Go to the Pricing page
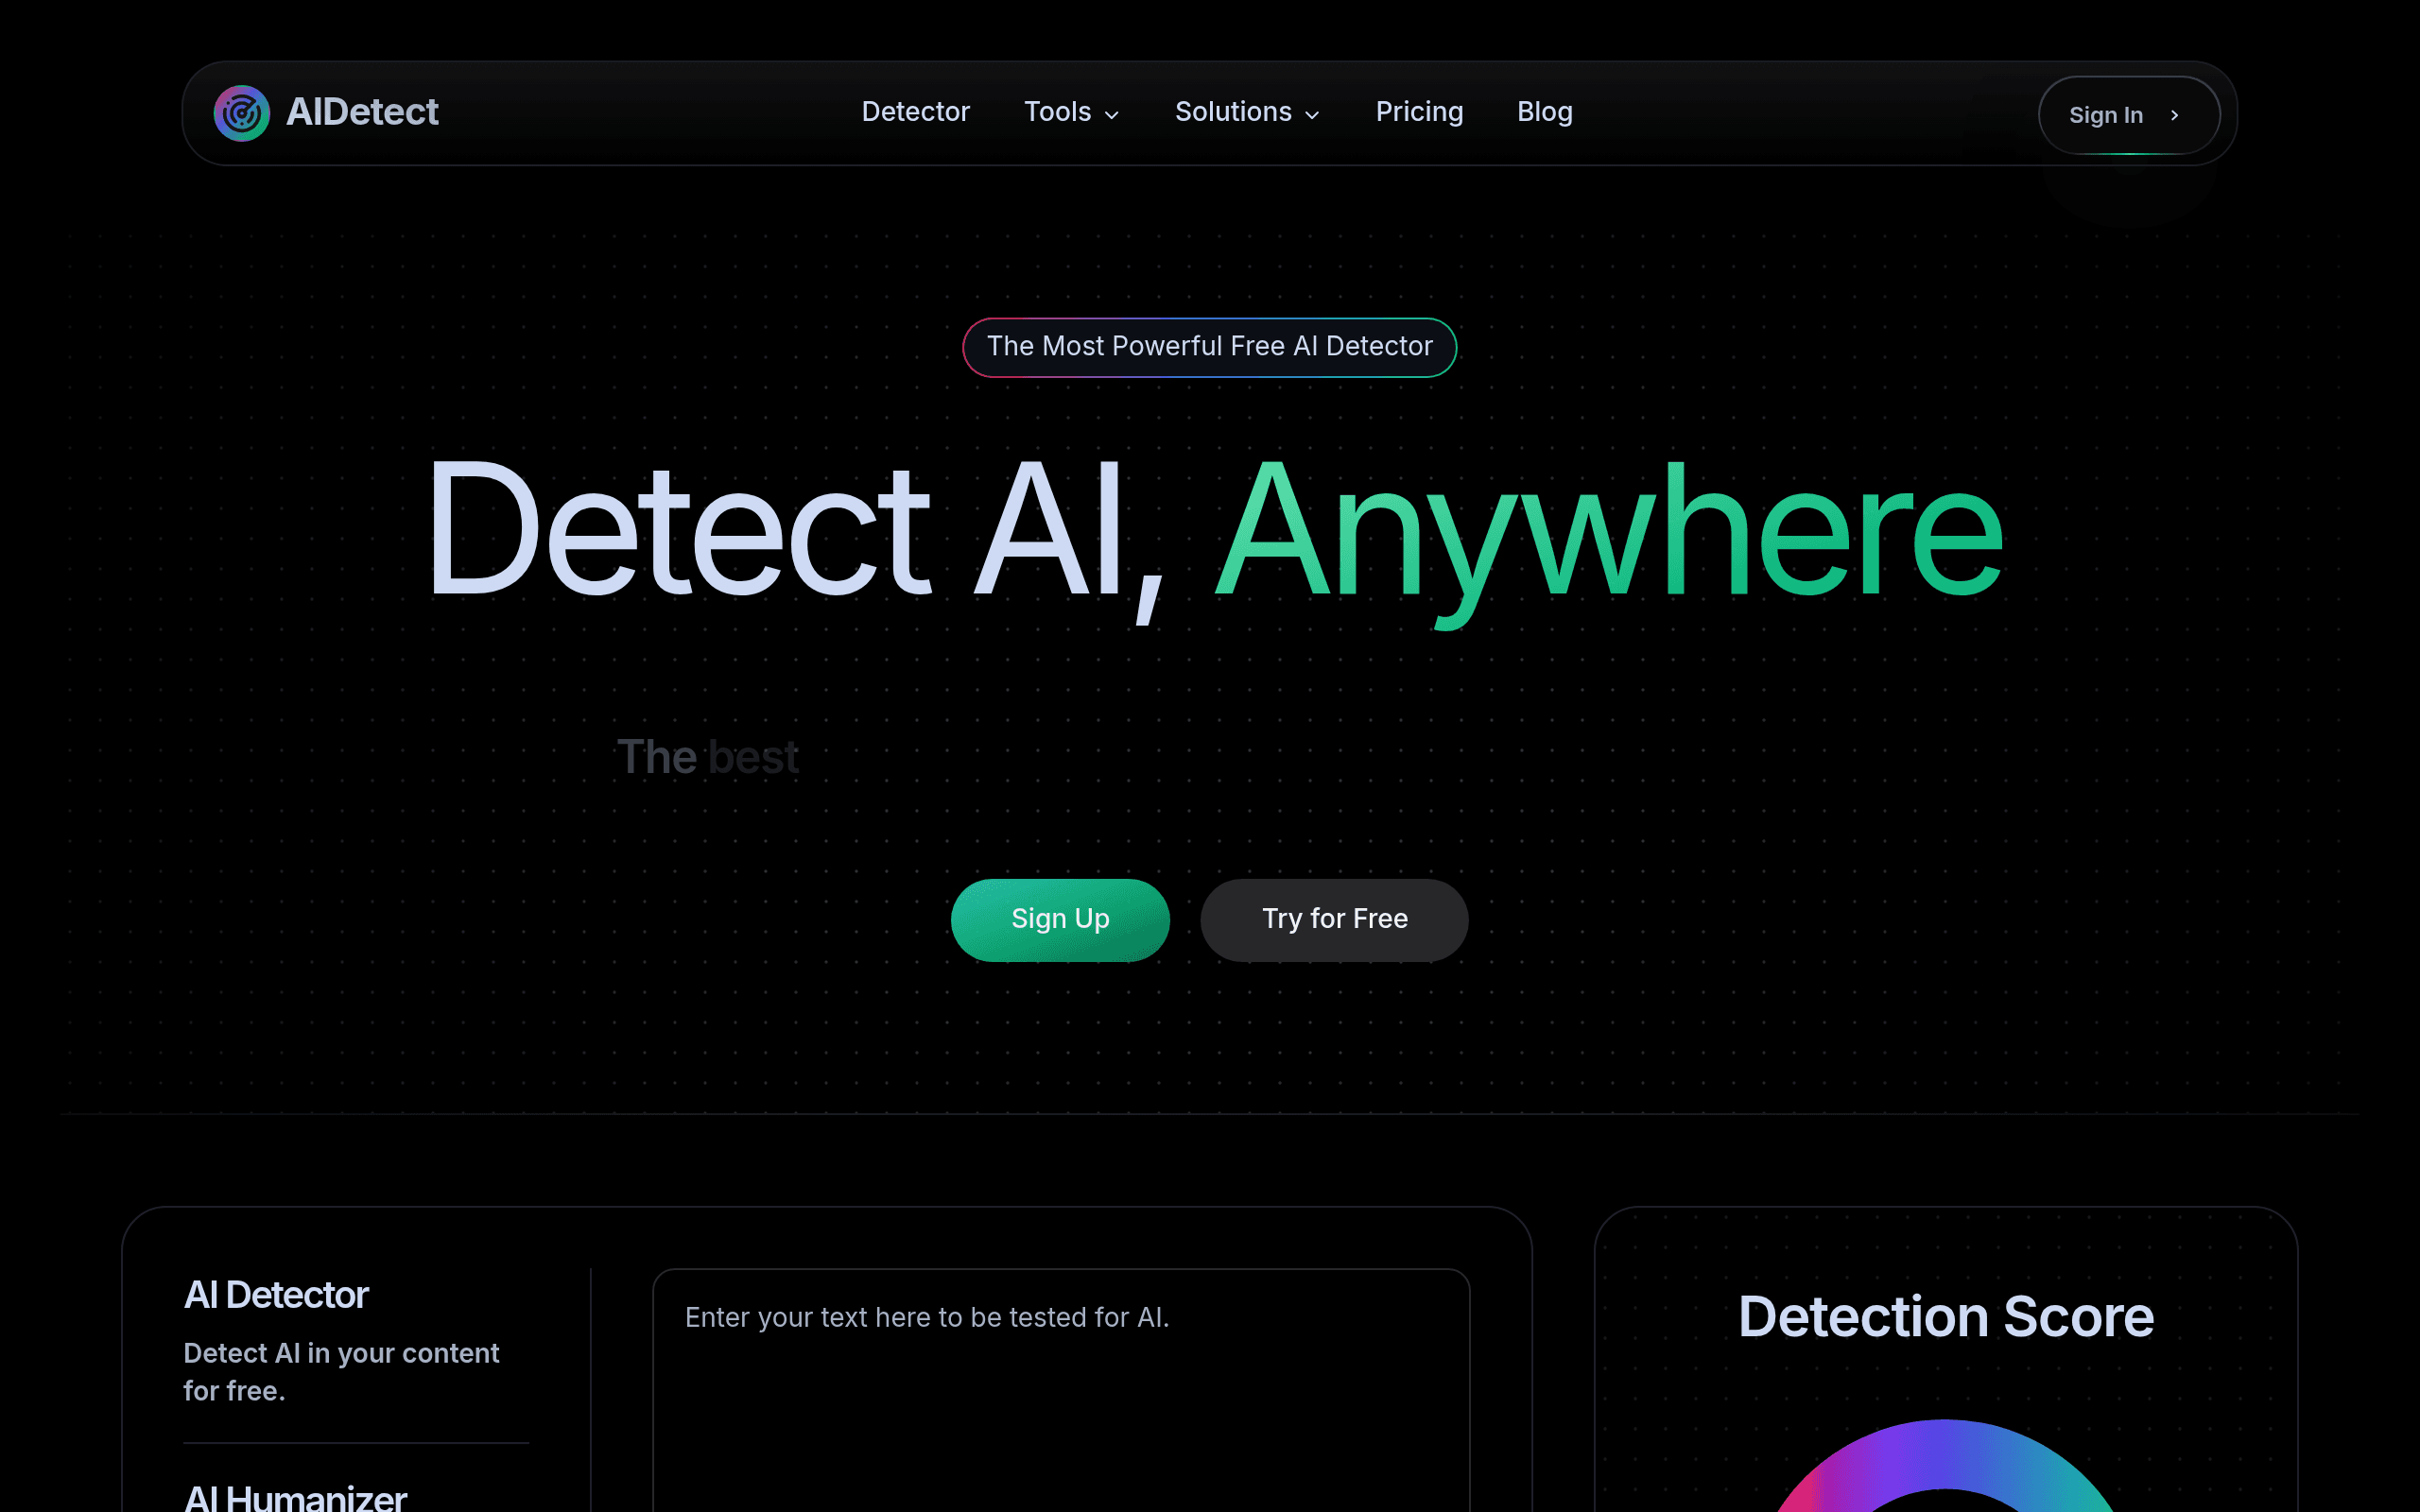The height and width of the screenshot is (1512, 2420). tap(1419, 112)
